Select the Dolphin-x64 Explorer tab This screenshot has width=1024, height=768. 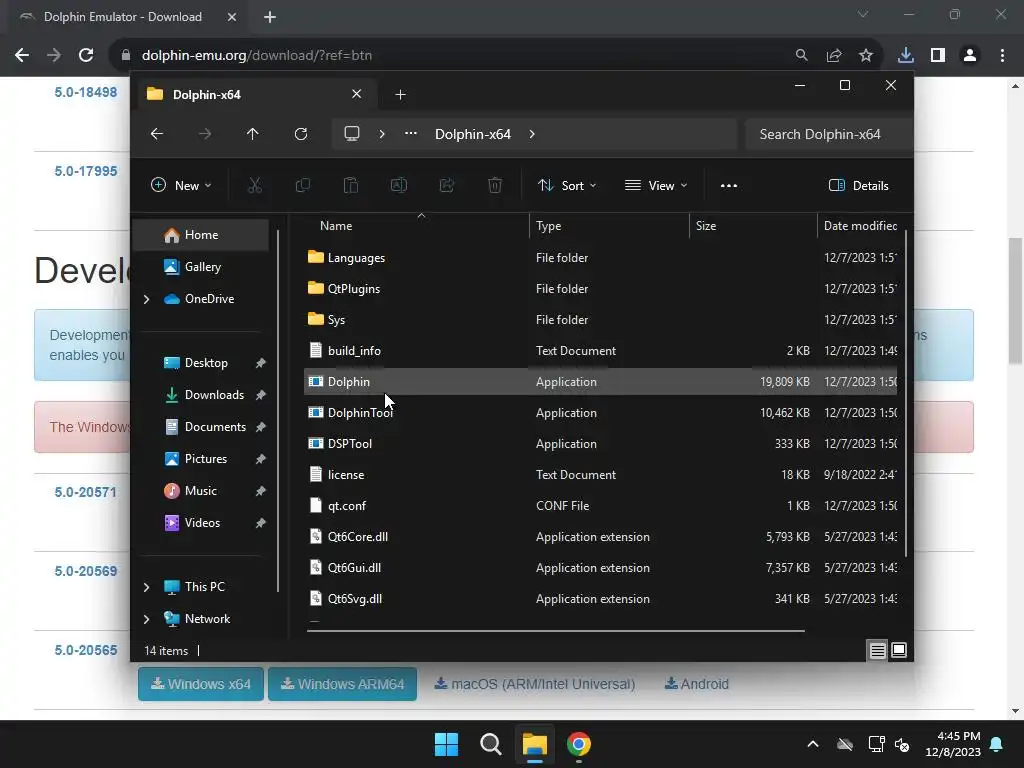pos(255,95)
